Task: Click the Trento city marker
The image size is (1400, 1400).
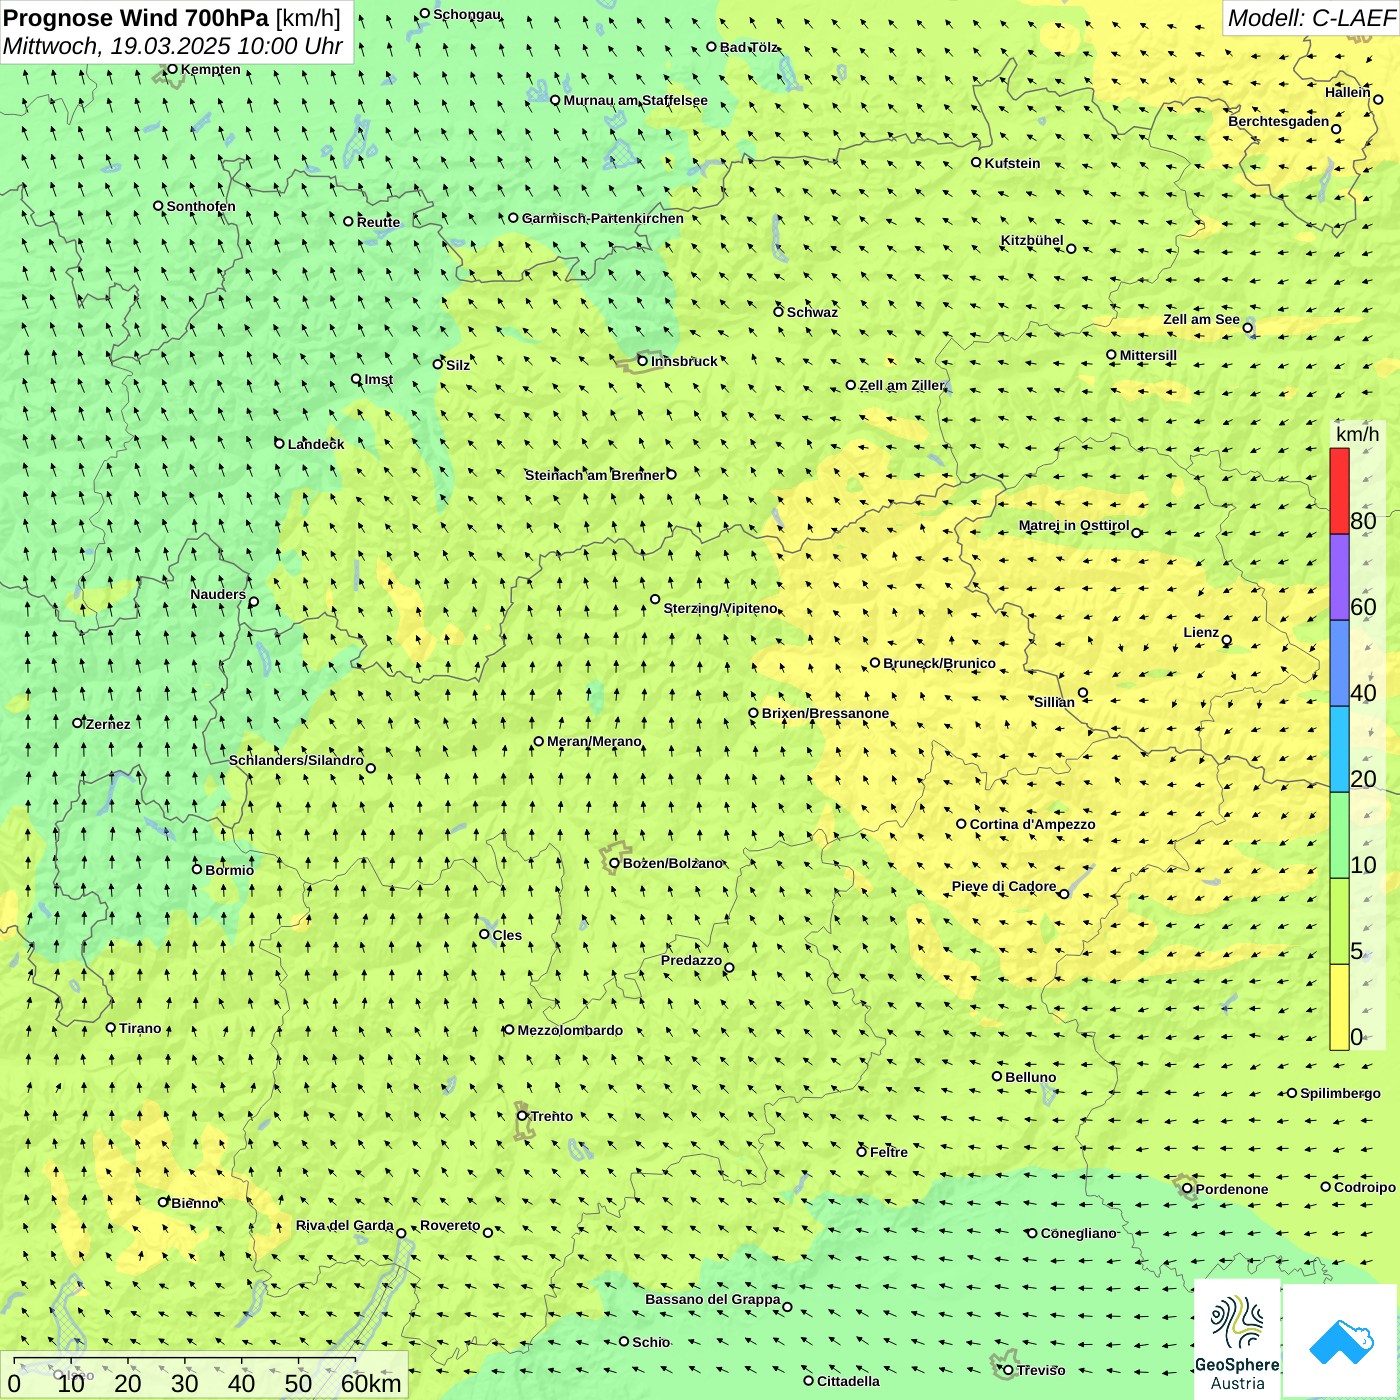Action: (522, 1116)
